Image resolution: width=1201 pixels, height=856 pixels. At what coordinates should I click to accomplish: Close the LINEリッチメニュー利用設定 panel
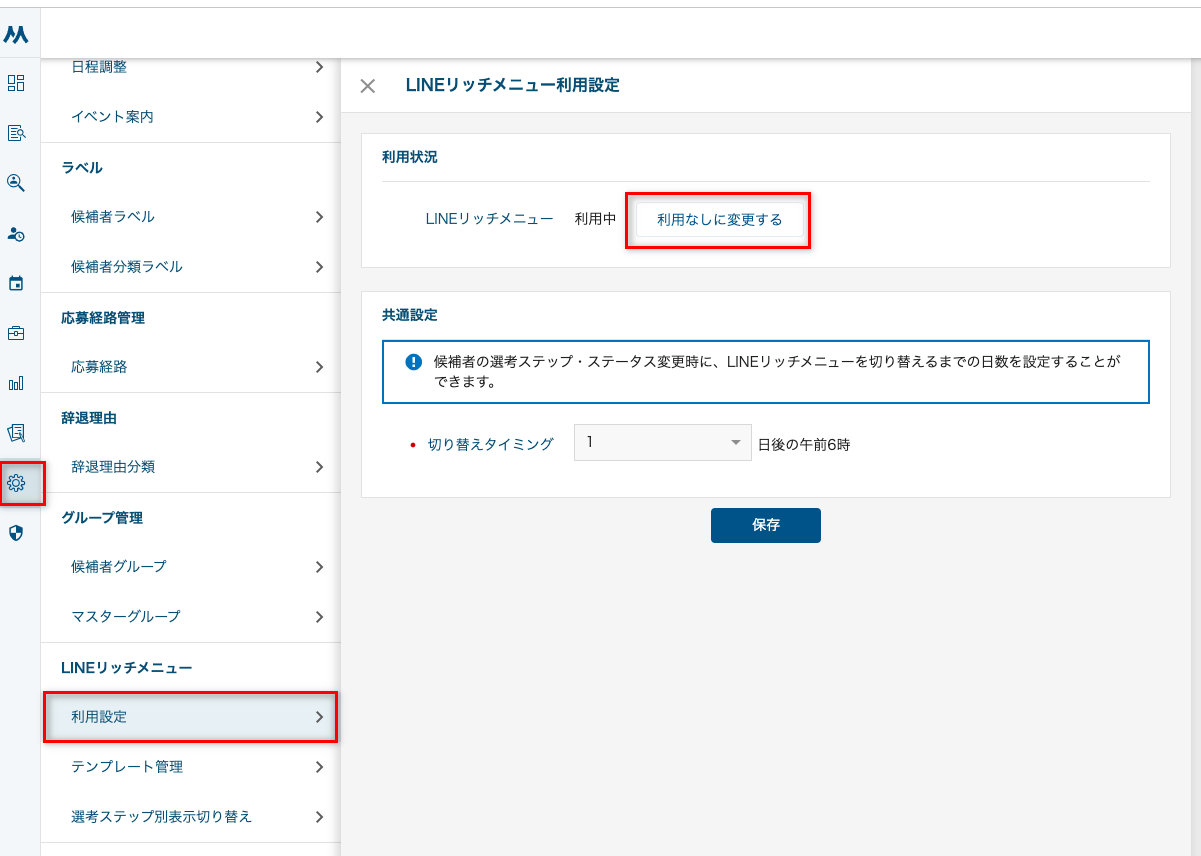368,86
